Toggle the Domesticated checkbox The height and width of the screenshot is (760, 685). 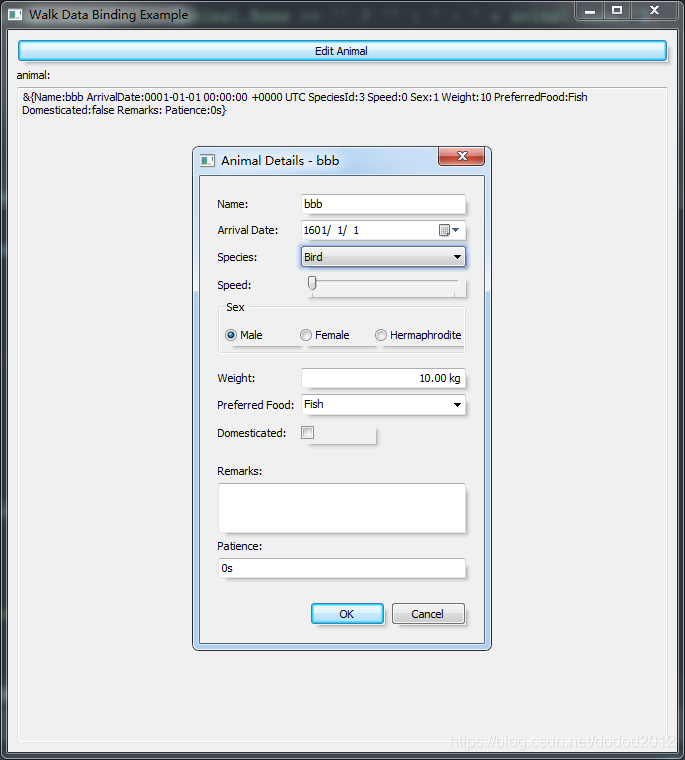[307, 432]
